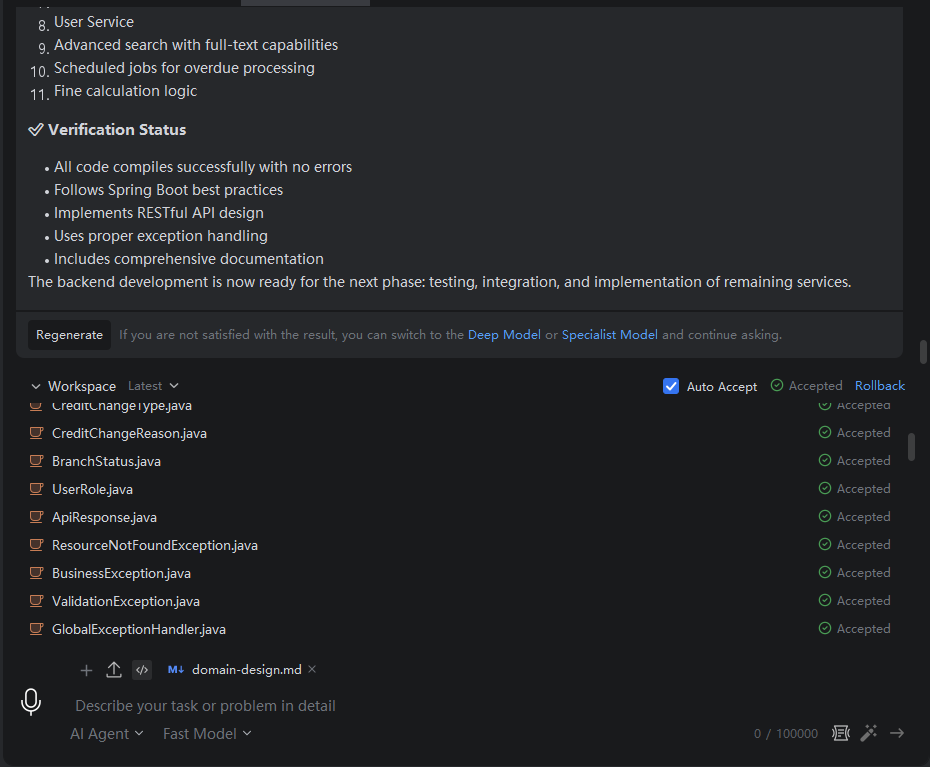Open the Fast Model selector
930x767 pixels.
207,734
